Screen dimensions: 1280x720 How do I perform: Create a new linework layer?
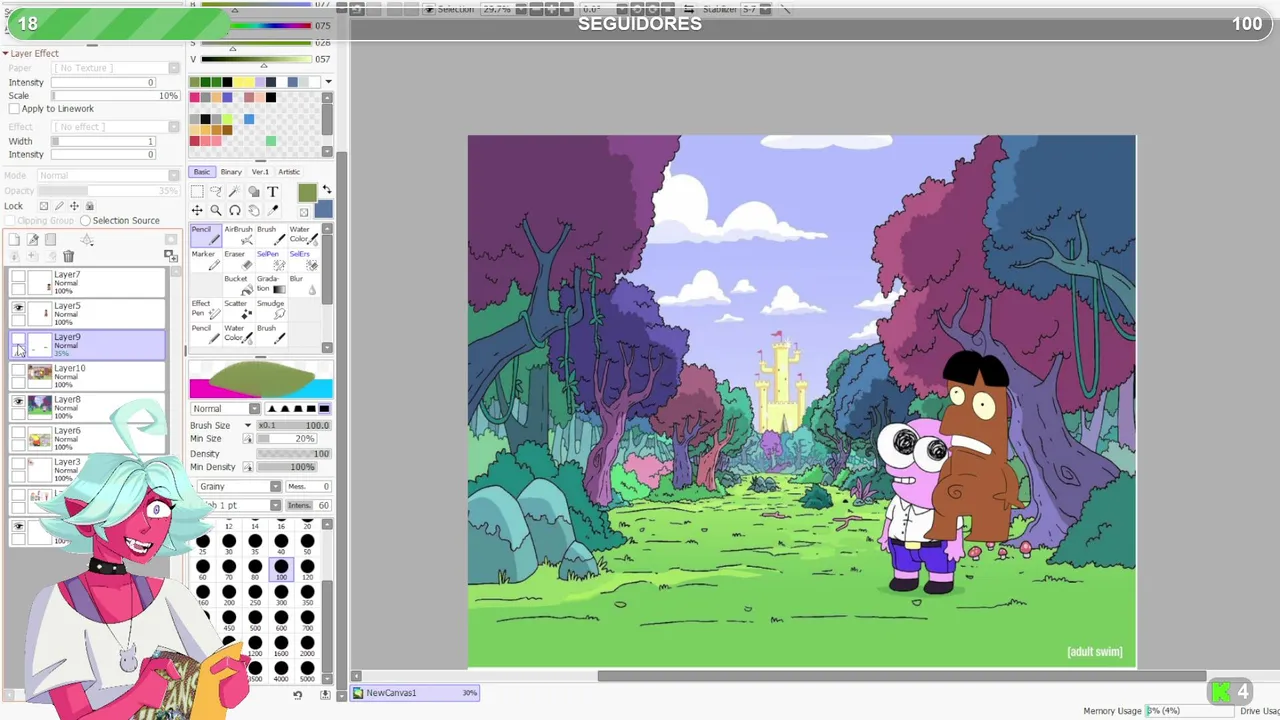click(x=32, y=239)
